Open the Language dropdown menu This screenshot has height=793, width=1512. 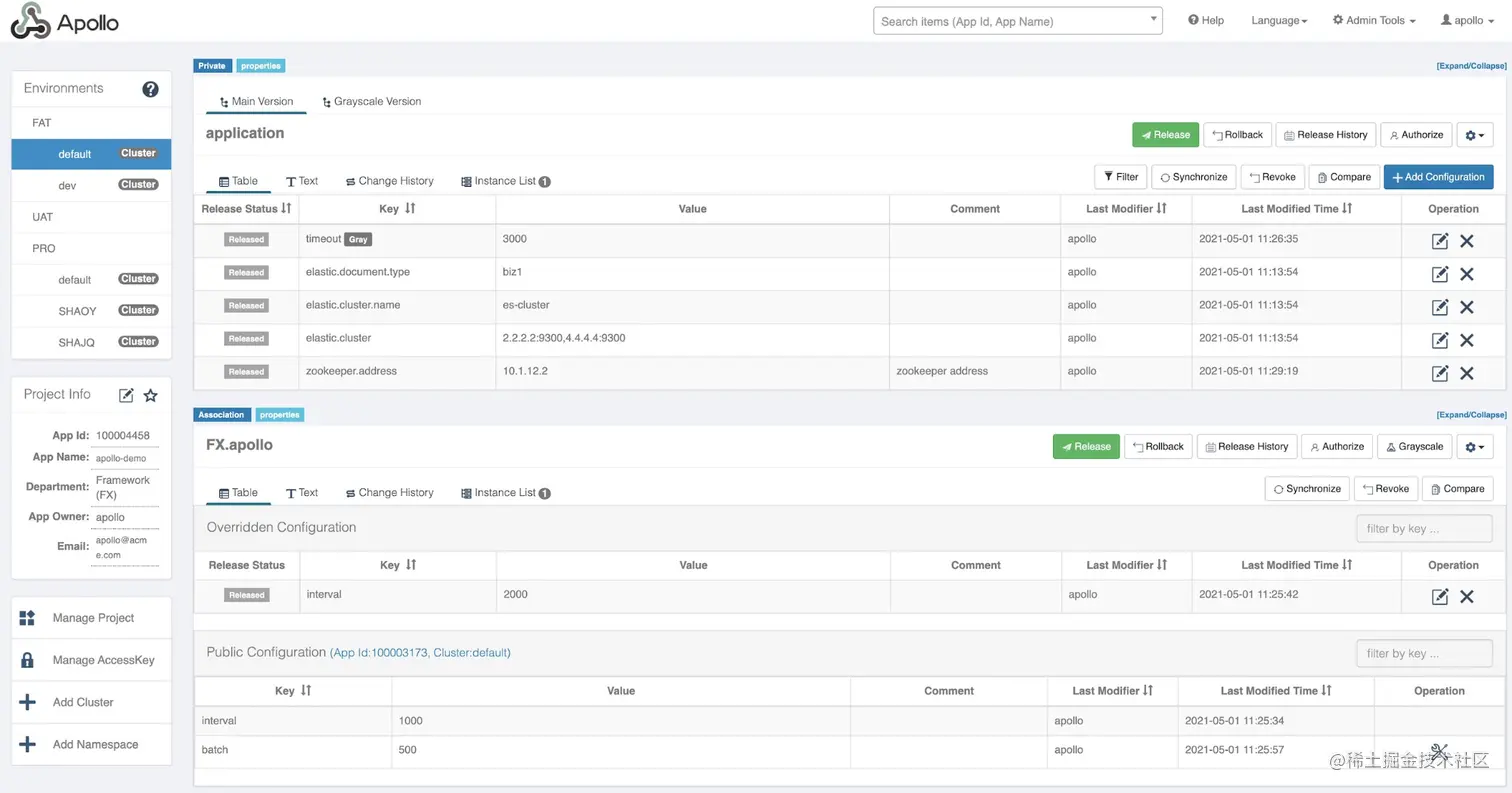pos(1279,20)
